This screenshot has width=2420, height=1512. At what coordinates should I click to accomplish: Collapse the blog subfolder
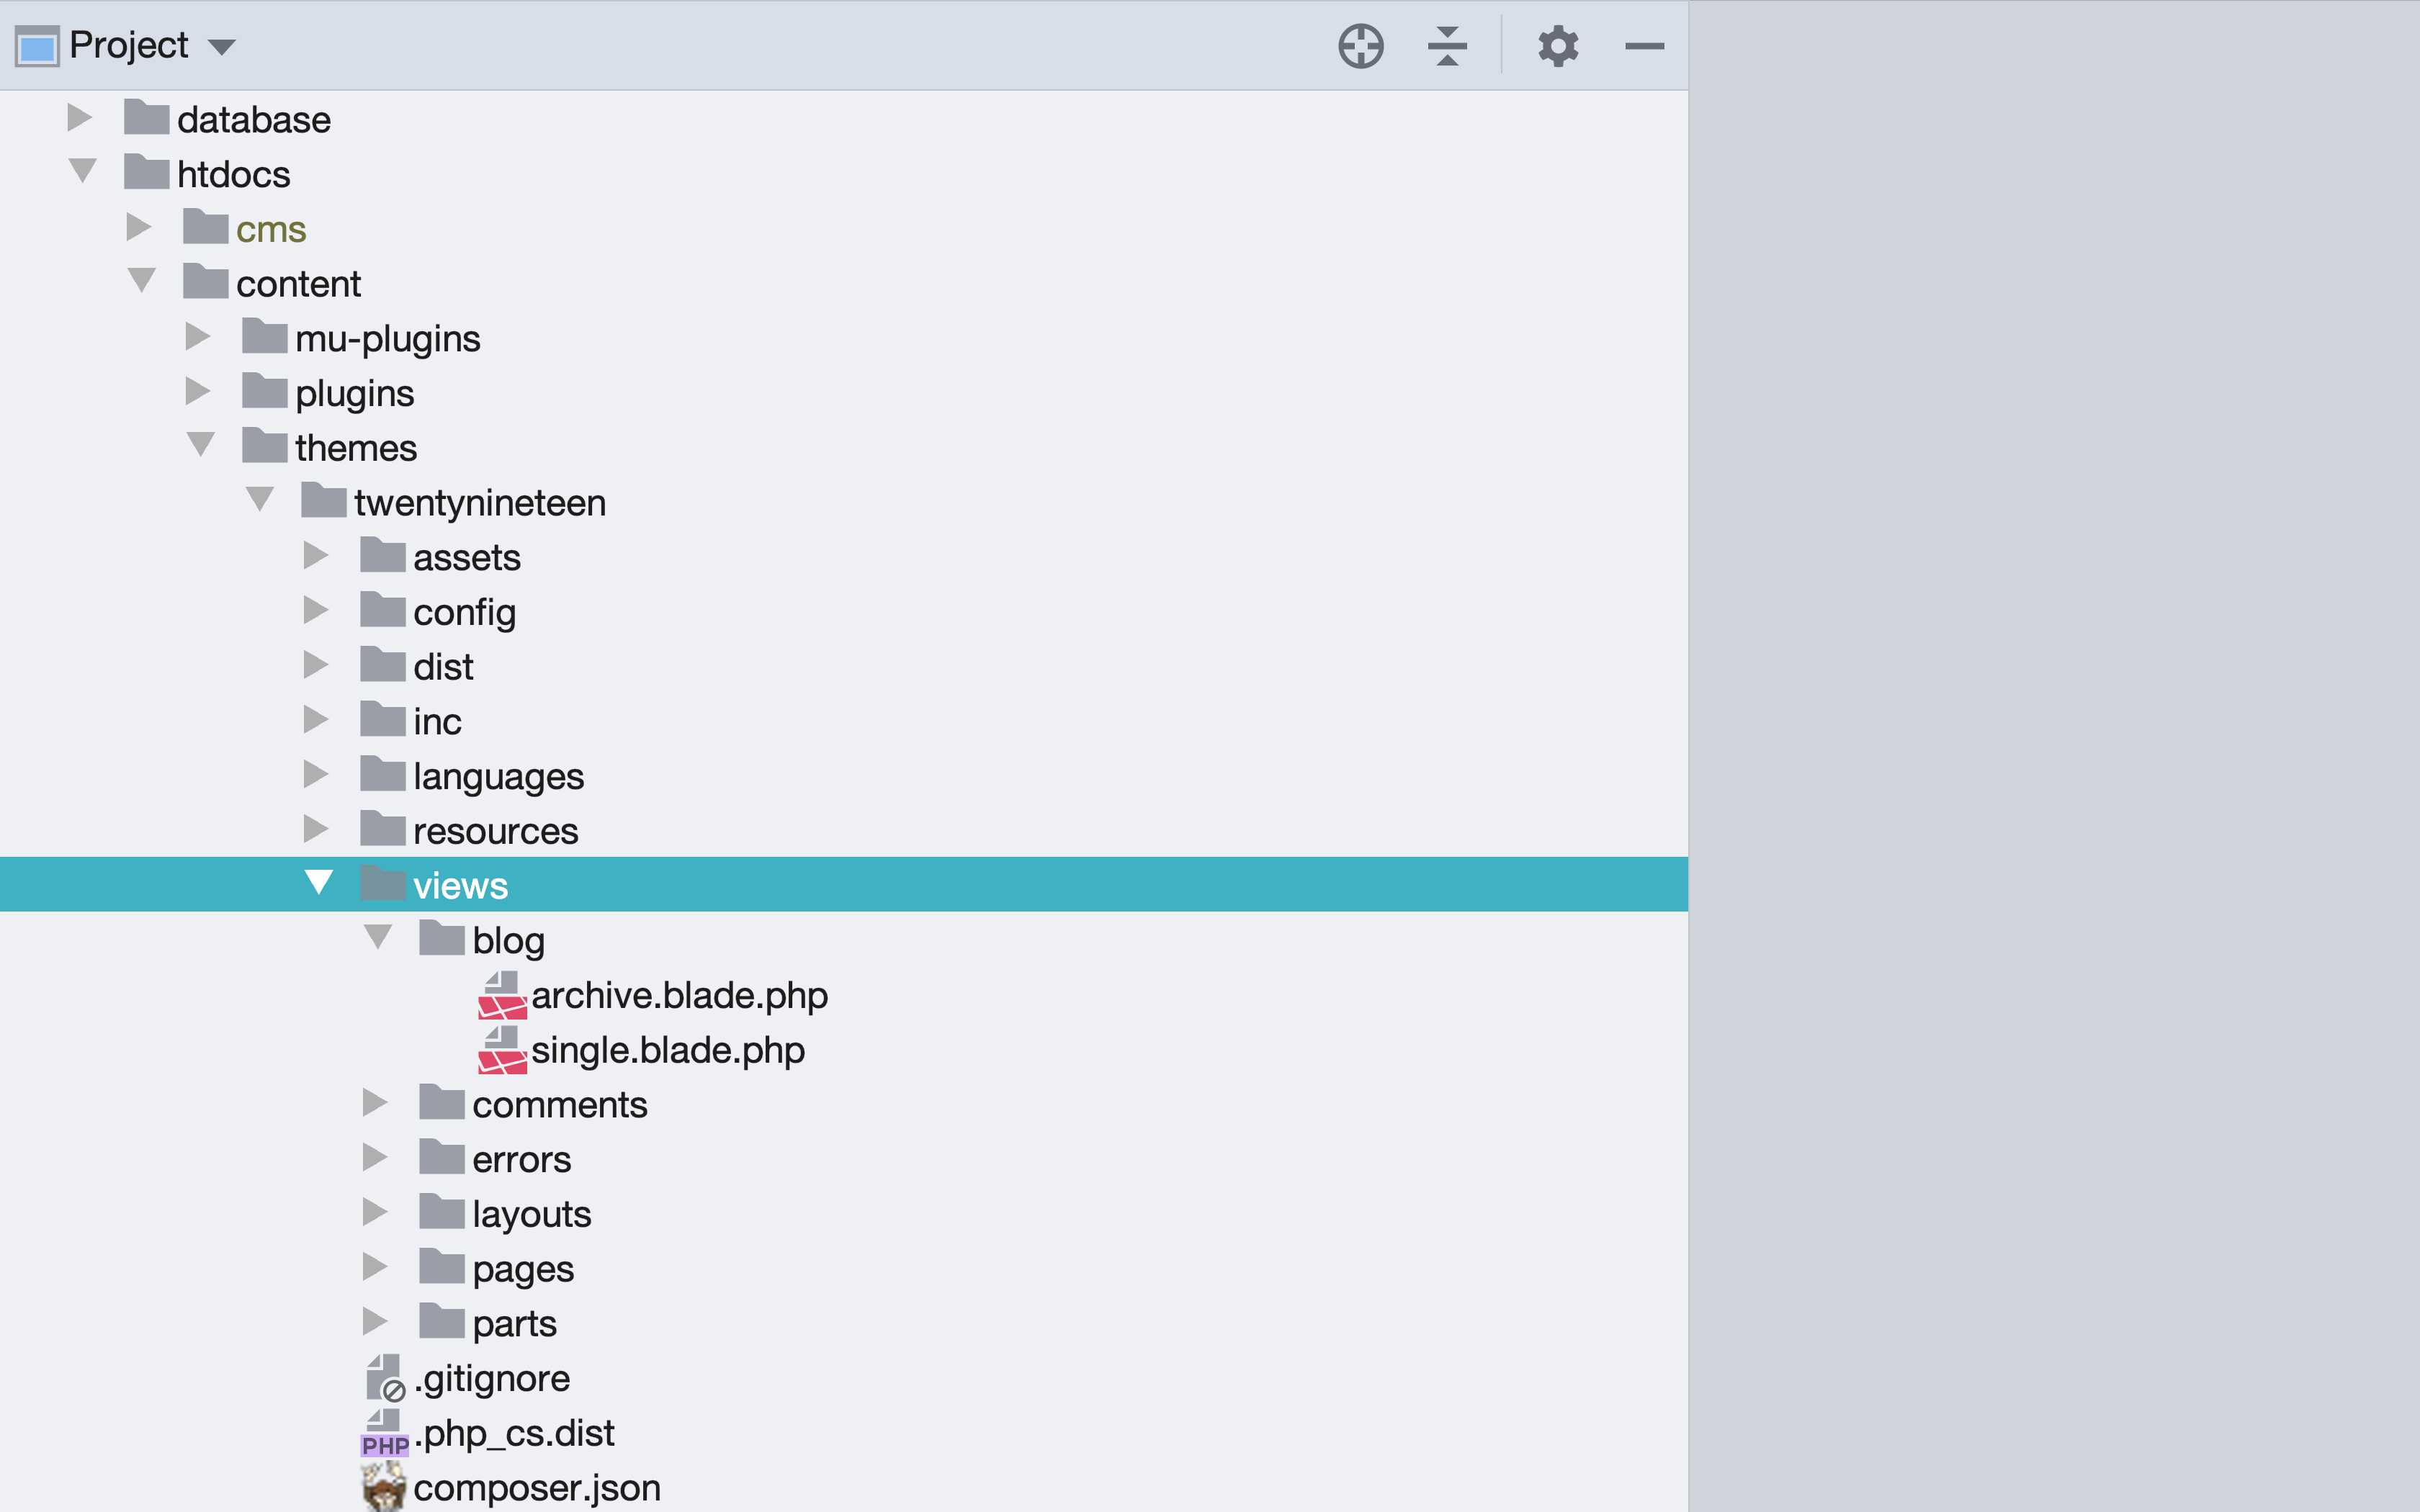(378, 939)
